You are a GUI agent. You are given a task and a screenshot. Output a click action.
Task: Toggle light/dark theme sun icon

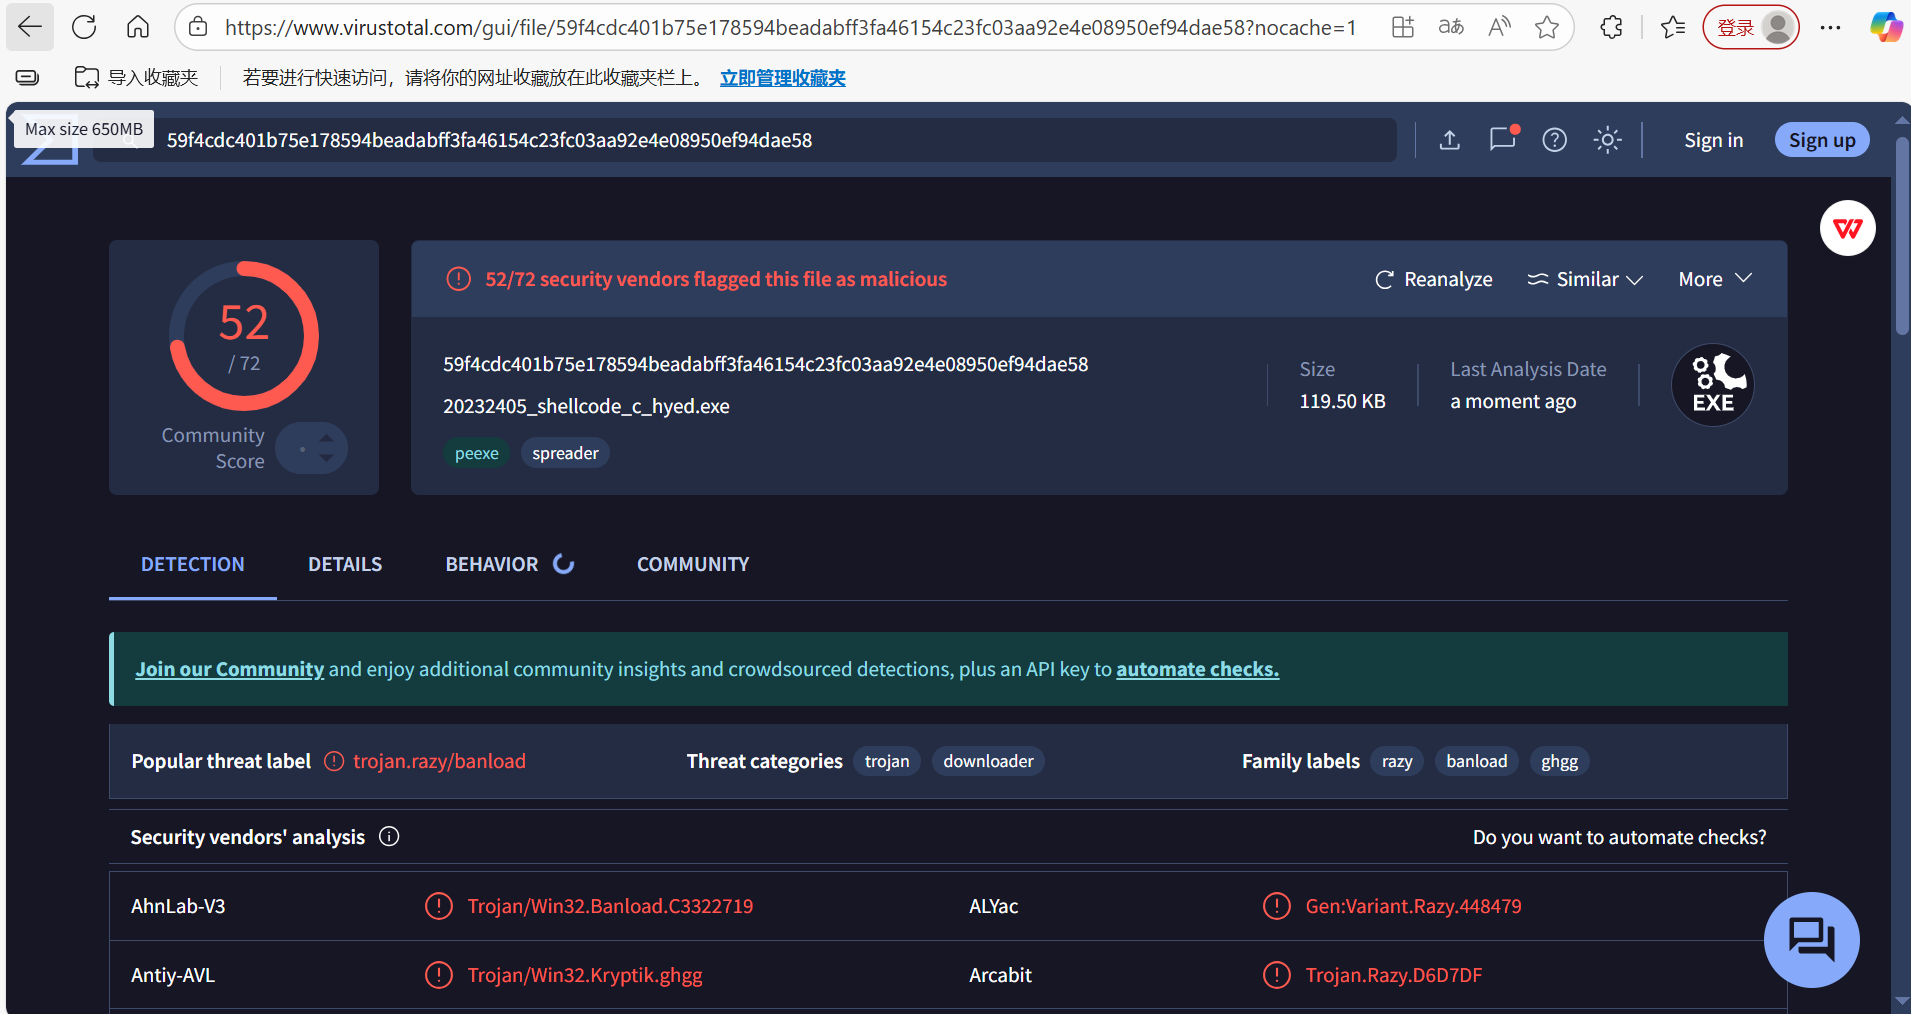tap(1608, 140)
